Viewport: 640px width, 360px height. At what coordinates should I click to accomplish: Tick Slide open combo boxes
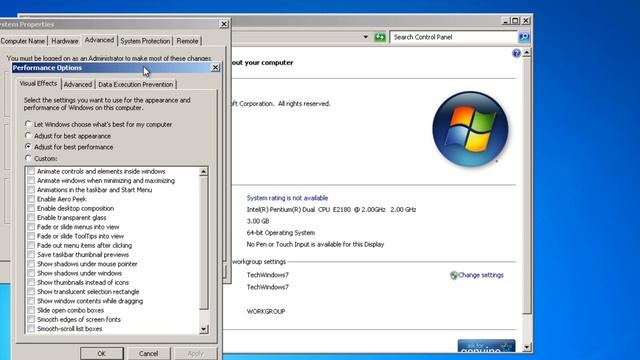point(31,310)
